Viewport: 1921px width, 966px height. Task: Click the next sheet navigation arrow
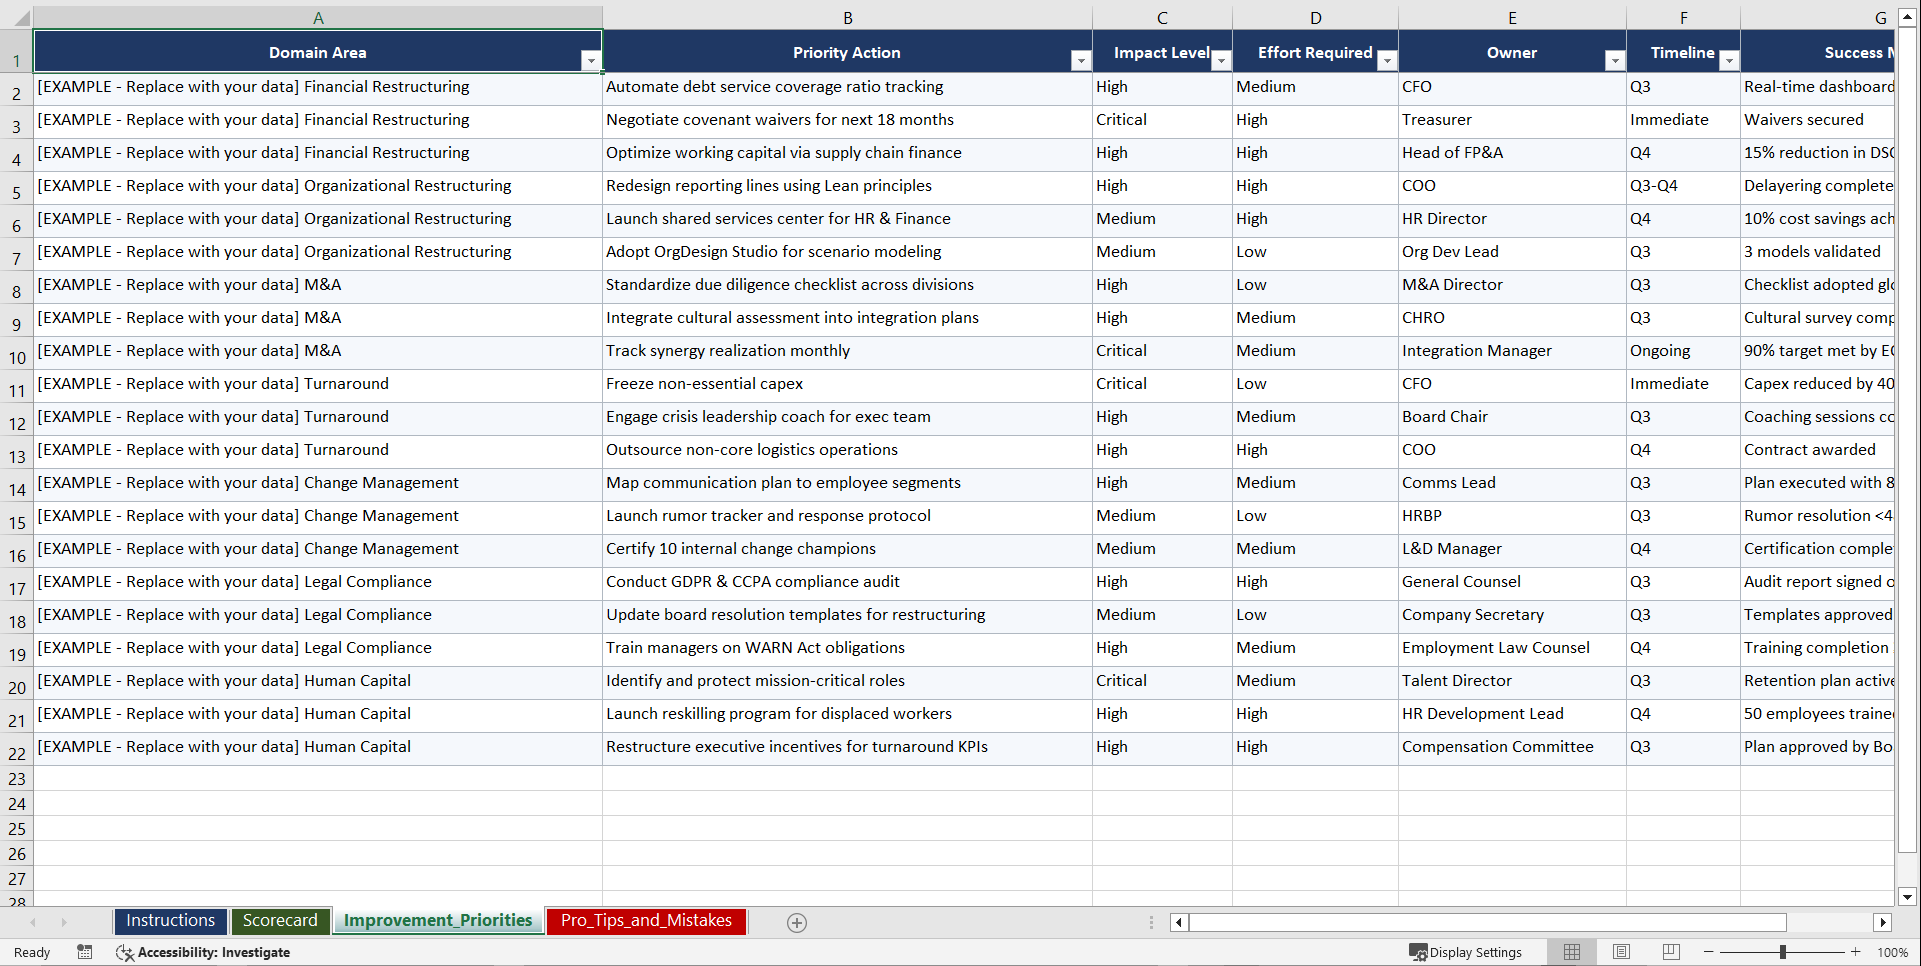click(64, 922)
